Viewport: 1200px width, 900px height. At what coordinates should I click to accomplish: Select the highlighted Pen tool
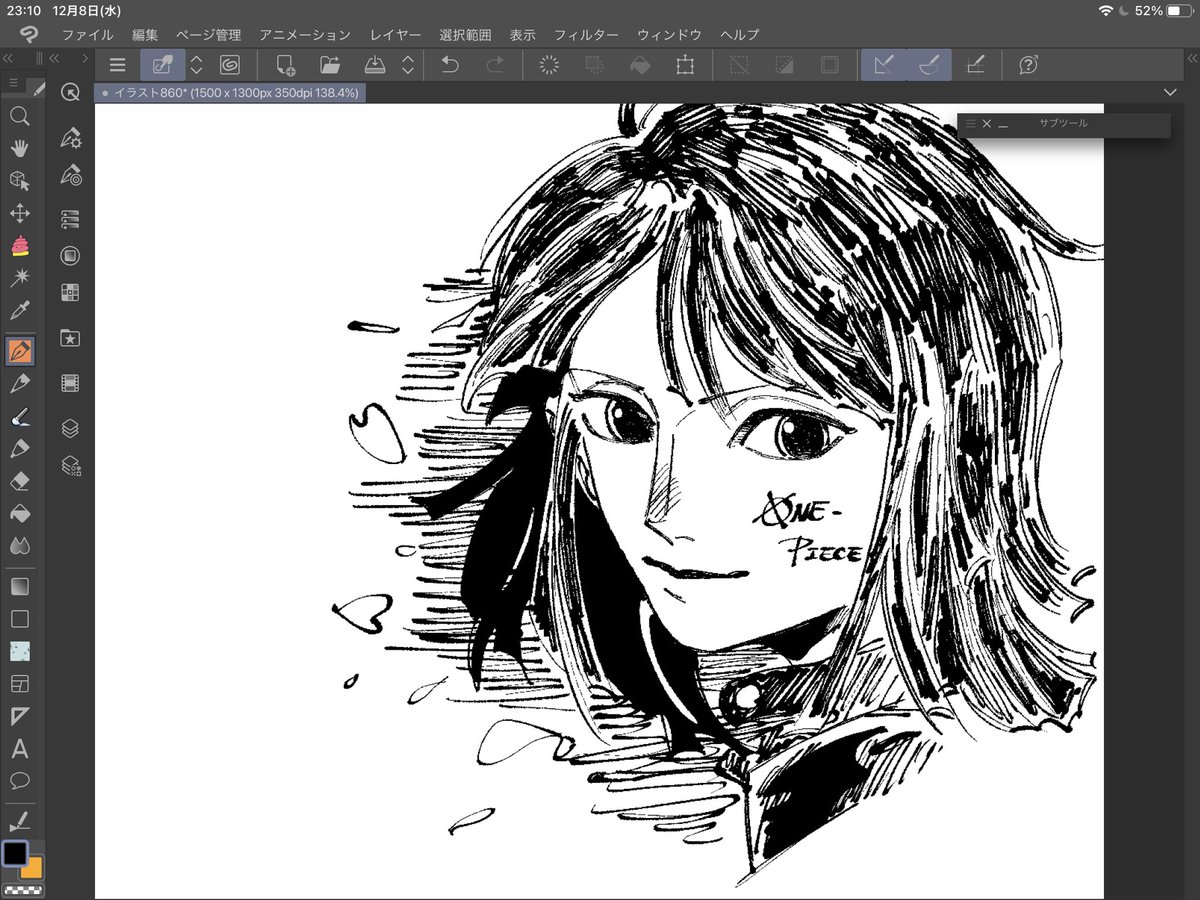(19, 352)
